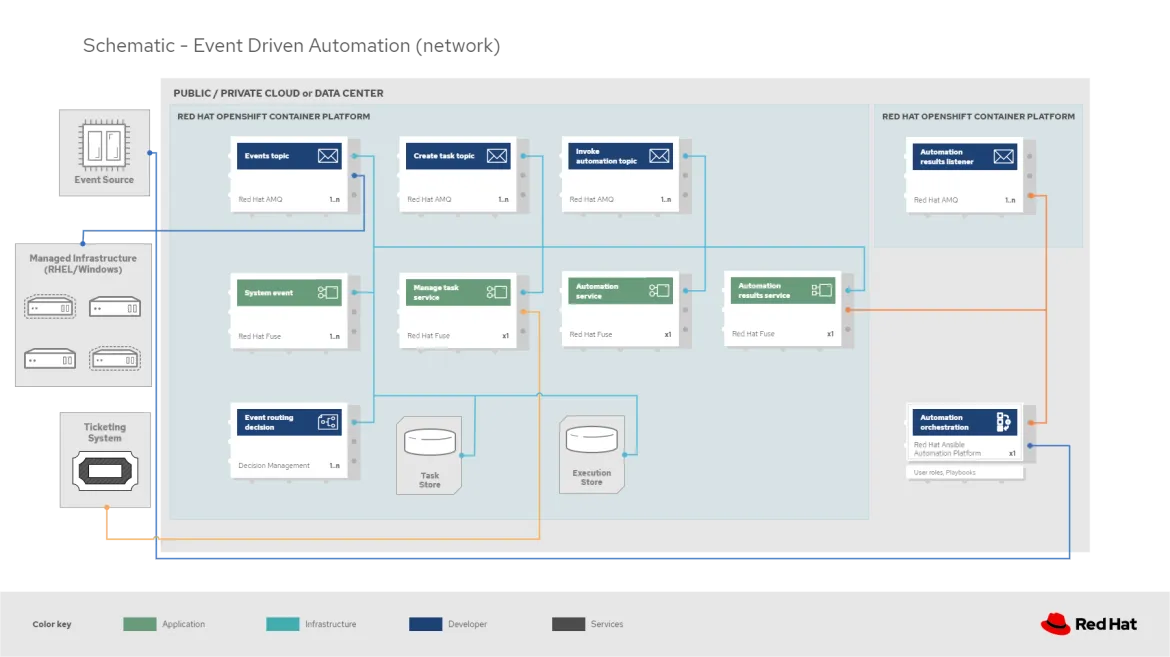The width and height of the screenshot is (1170, 657).
Task: Click the integration icon on Manage task service
Action: pyautogui.click(x=497, y=292)
